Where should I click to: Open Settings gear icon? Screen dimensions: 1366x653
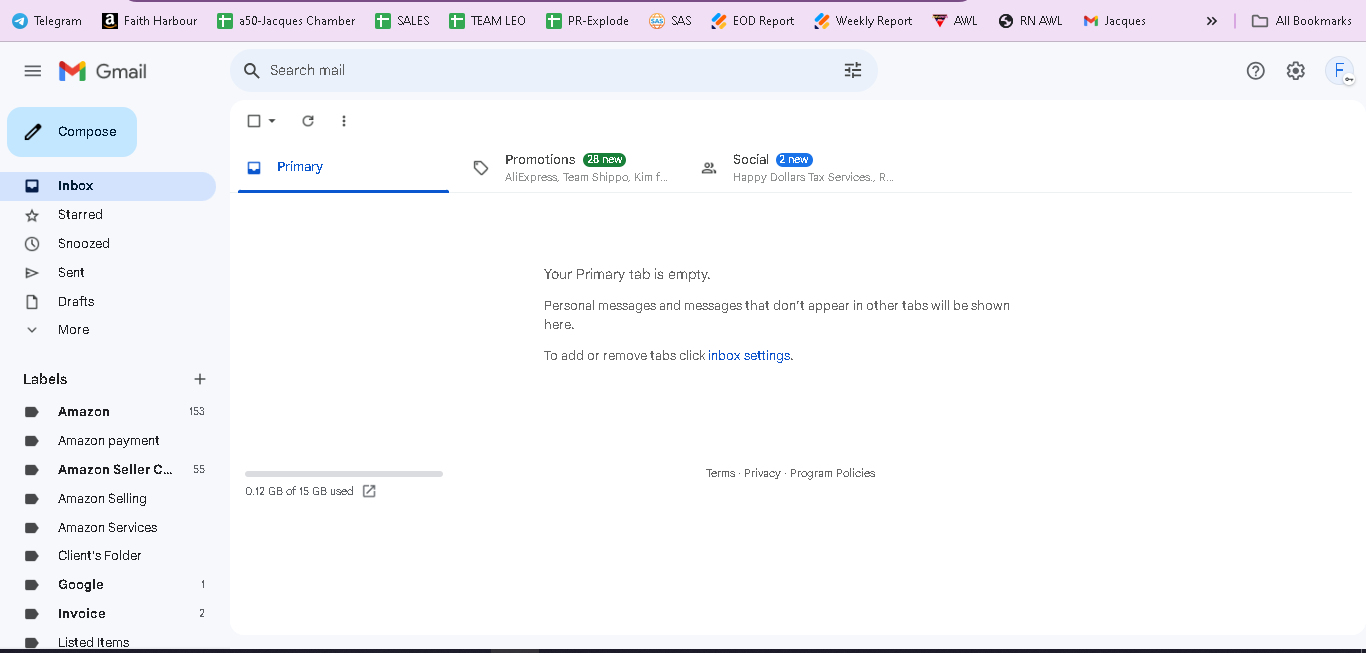[x=1296, y=70]
